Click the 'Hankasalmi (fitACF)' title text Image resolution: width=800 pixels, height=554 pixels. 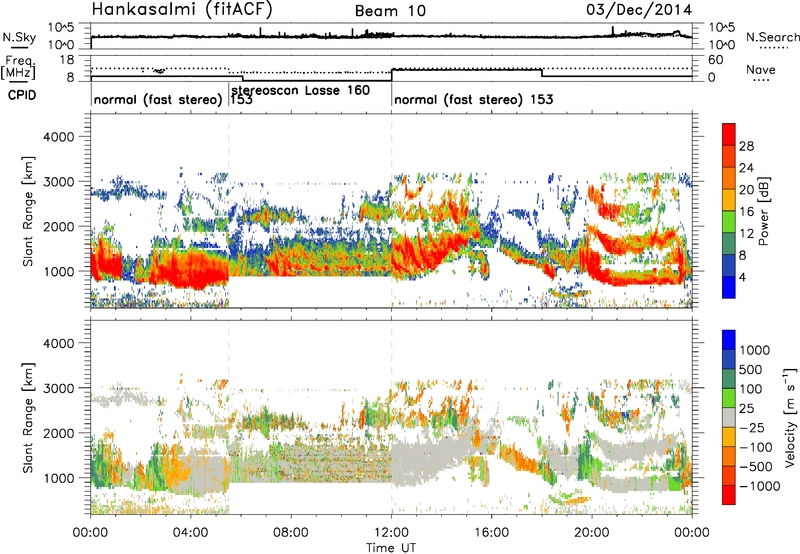click(182, 10)
